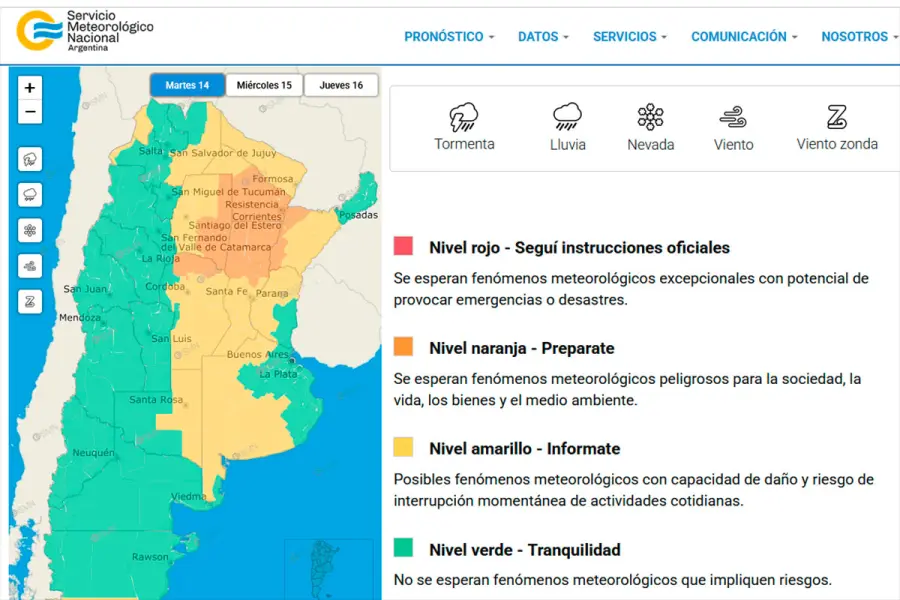900x600 pixels.
Task: Expand the Comunicación dropdown menu
Action: pos(744,36)
